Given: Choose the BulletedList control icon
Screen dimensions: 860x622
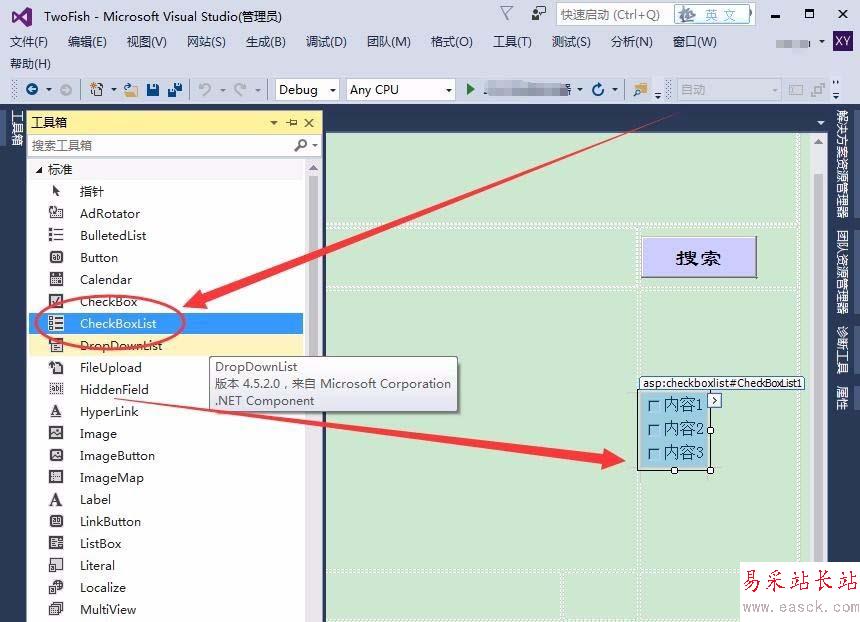Looking at the screenshot, I should [56, 235].
